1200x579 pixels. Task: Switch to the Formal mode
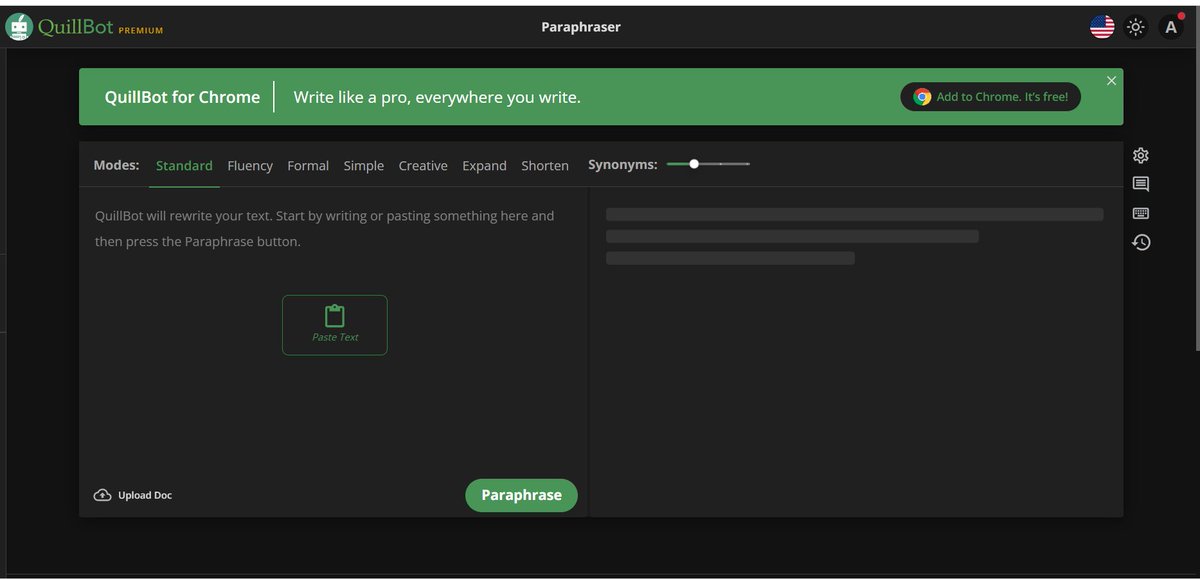coord(308,166)
